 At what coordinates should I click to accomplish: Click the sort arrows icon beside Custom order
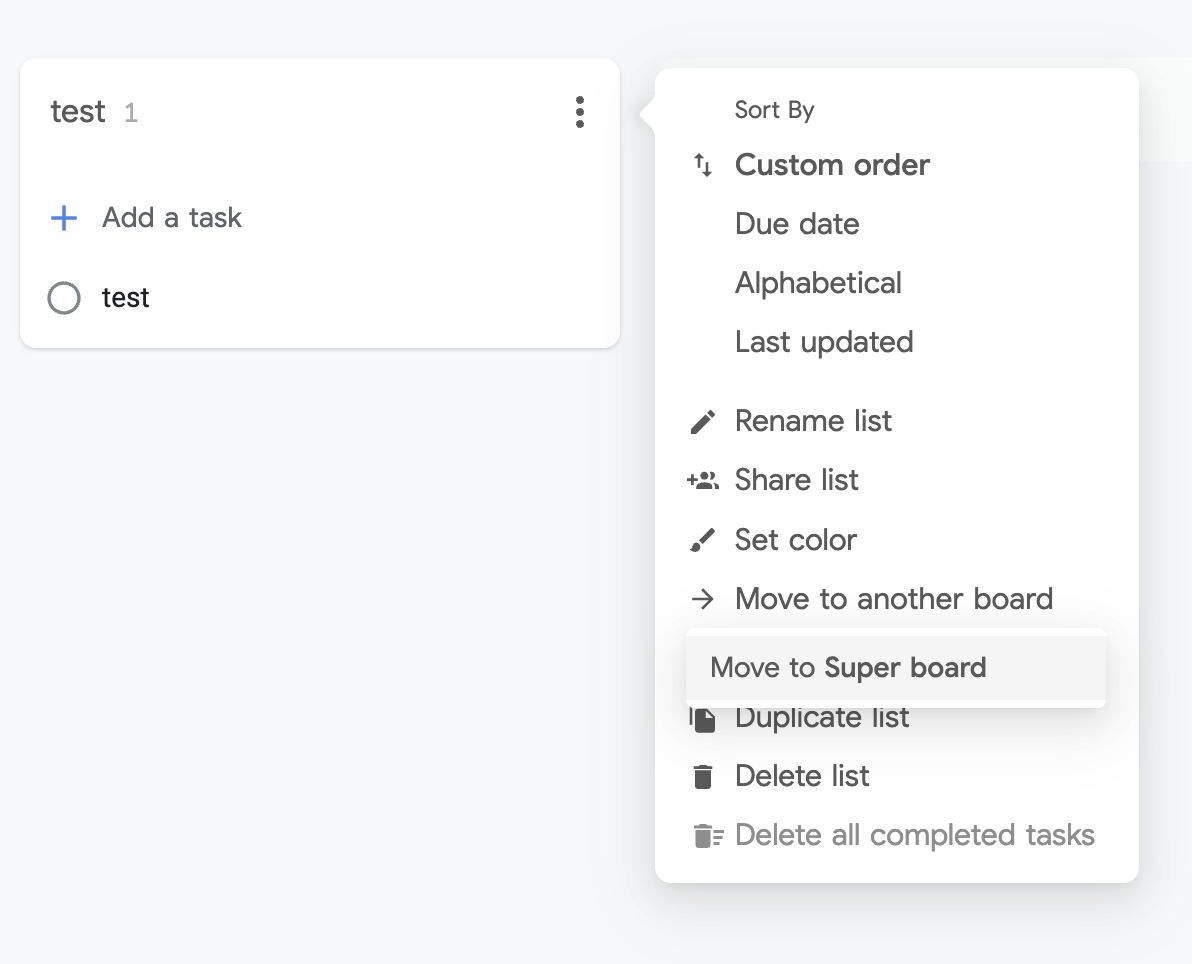click(x=703, y=165)
